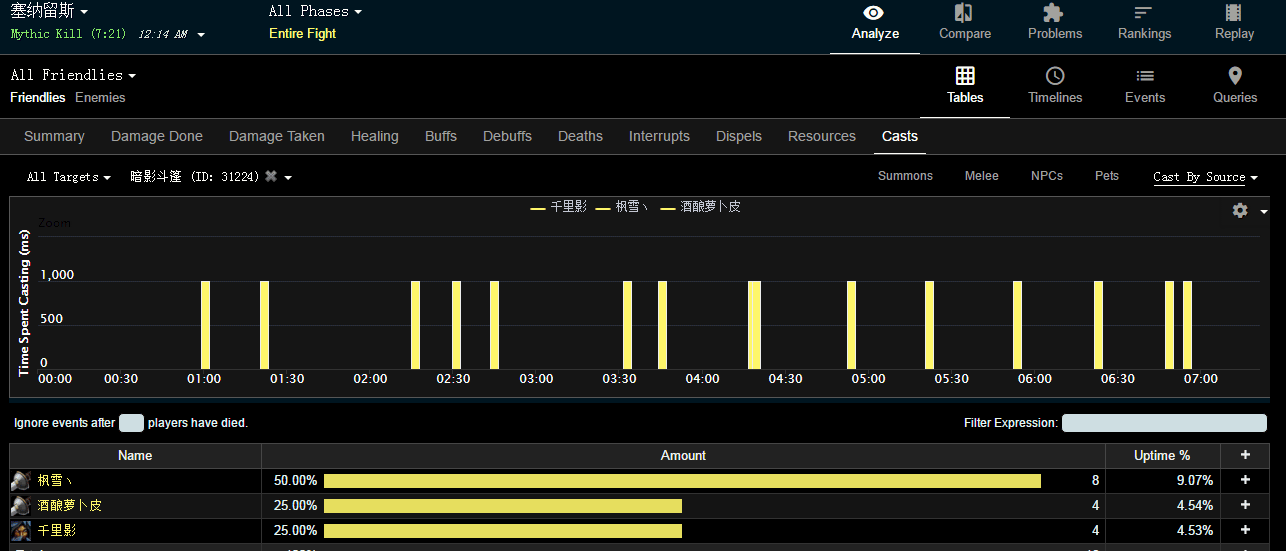Expand the All Phases dropdown

(315, 11)
